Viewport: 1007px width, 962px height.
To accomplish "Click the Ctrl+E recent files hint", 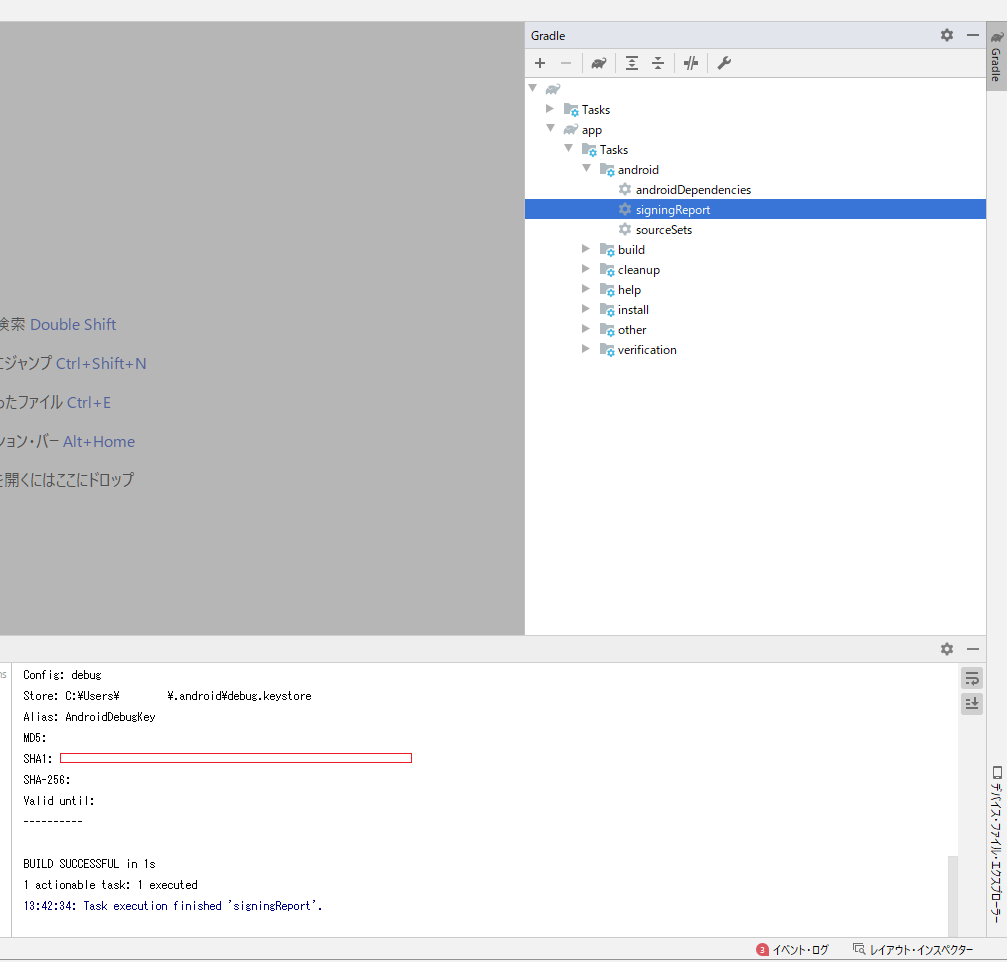I will 89,403.
